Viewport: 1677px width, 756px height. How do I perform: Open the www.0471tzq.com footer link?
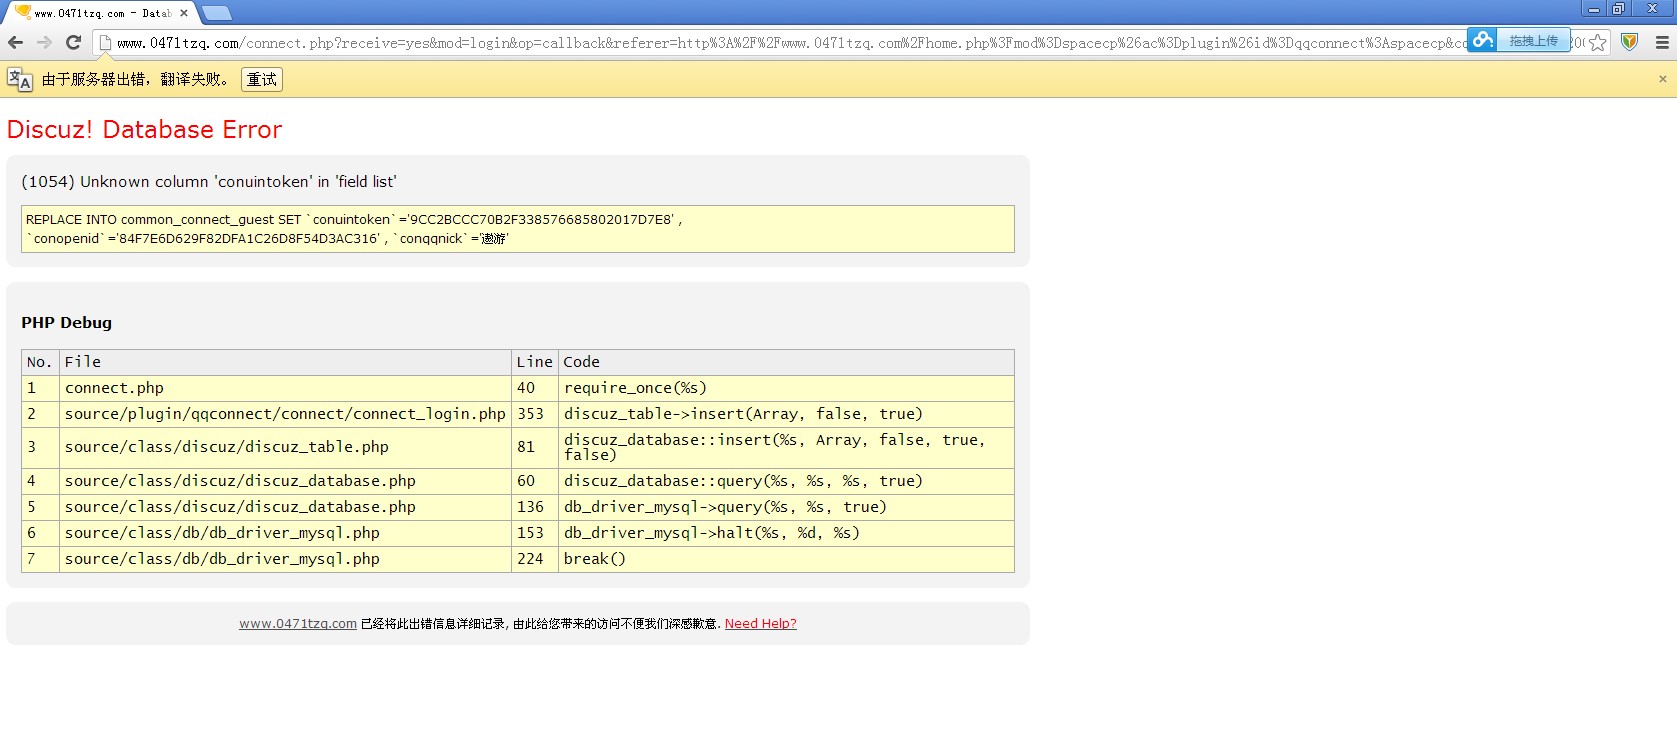298,623
